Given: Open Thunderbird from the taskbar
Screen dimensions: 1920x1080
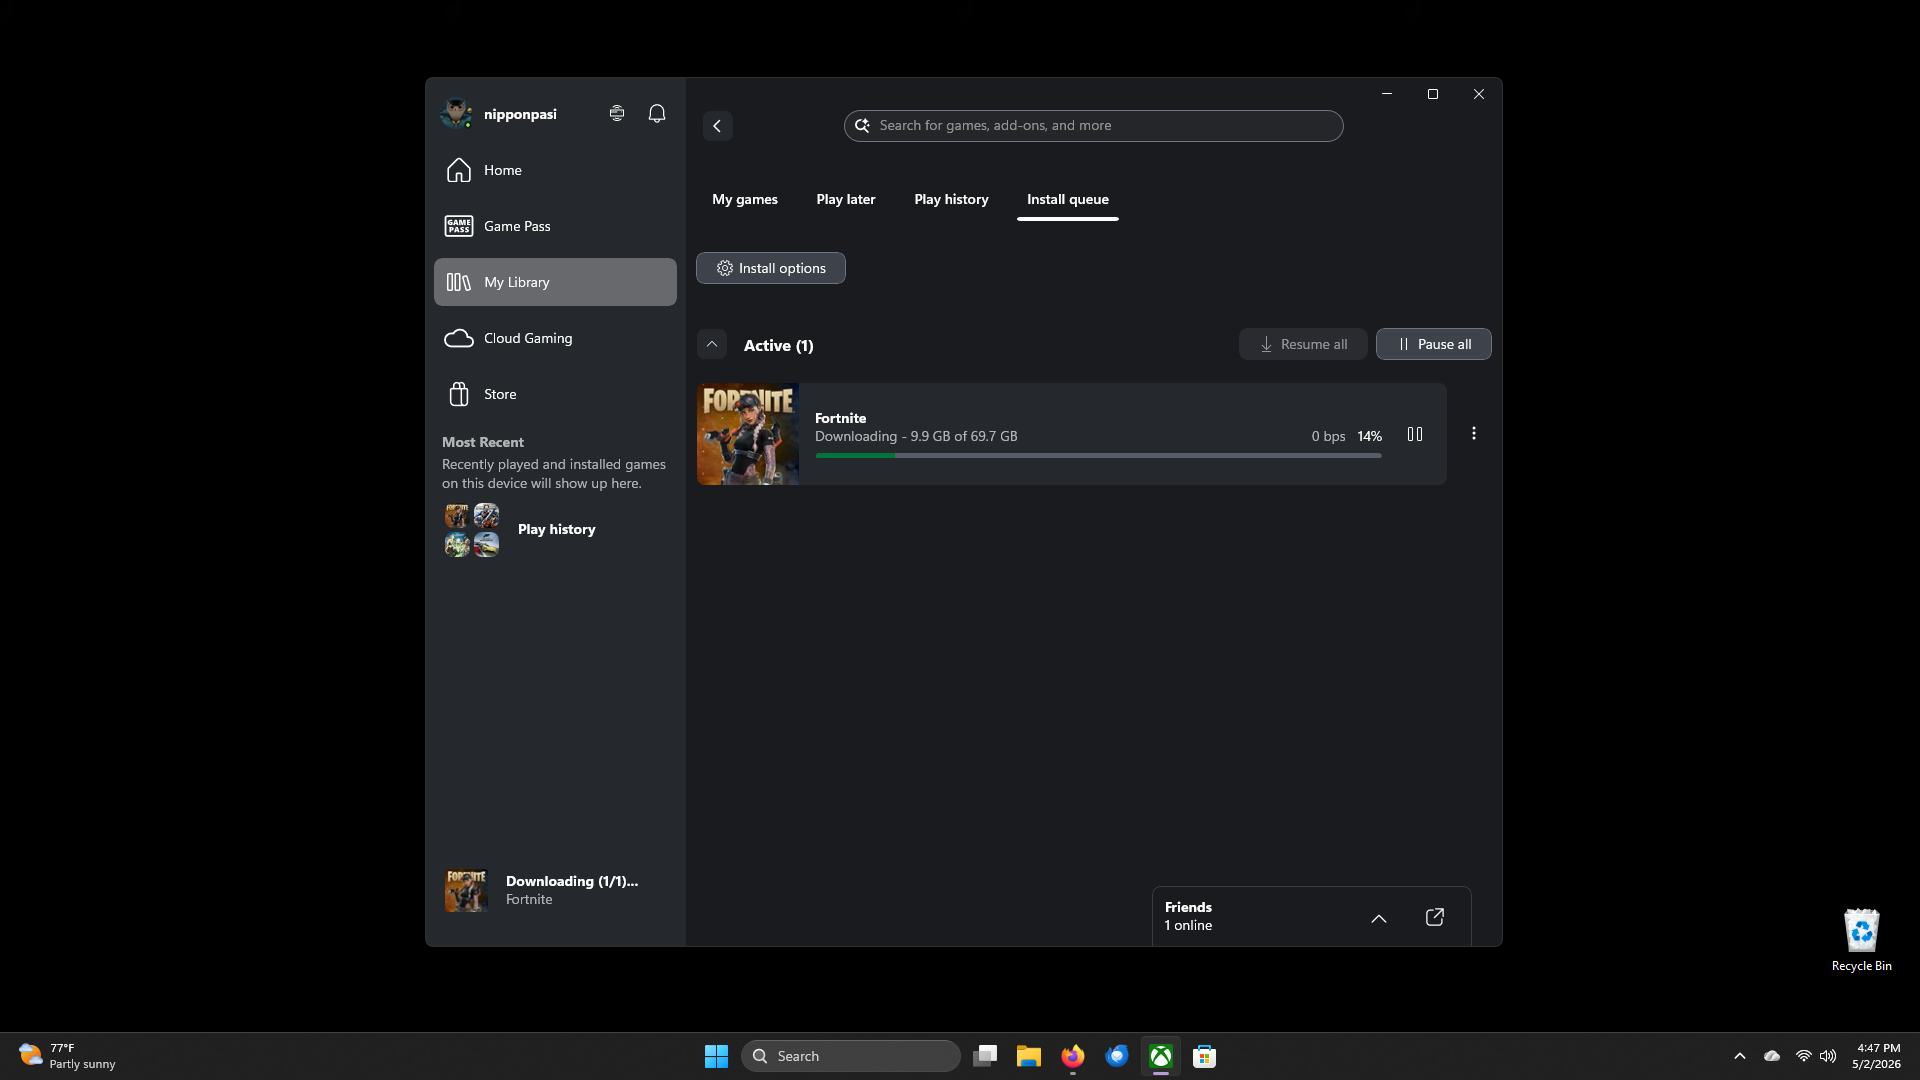Looking at the screenshot, I should pyautogui.click(x=1117, y=1056).
